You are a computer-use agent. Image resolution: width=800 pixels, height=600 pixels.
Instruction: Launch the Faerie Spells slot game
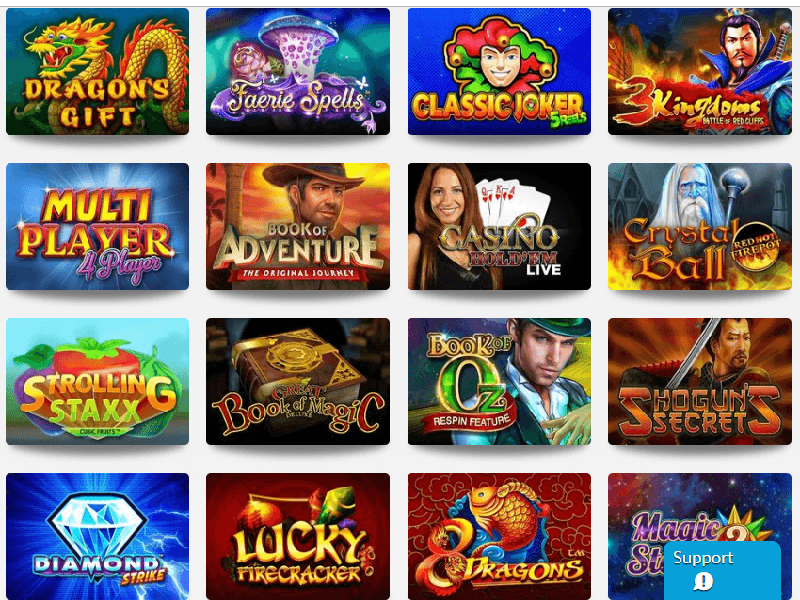(298, 71)
